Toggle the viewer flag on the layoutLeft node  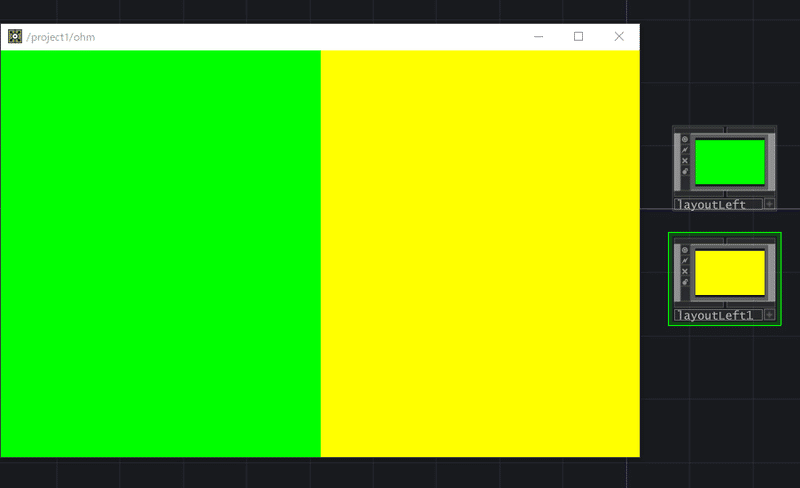click(685, 139)
